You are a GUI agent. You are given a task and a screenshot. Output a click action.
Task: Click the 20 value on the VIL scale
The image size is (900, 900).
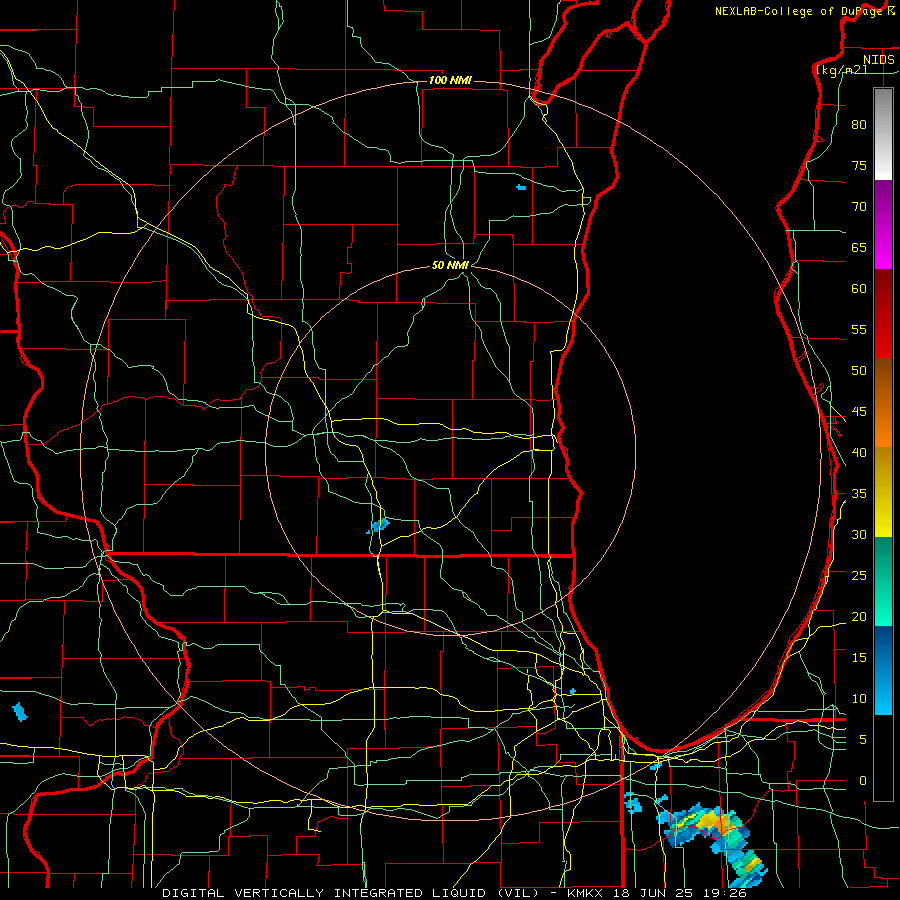[x=859, y=616]
